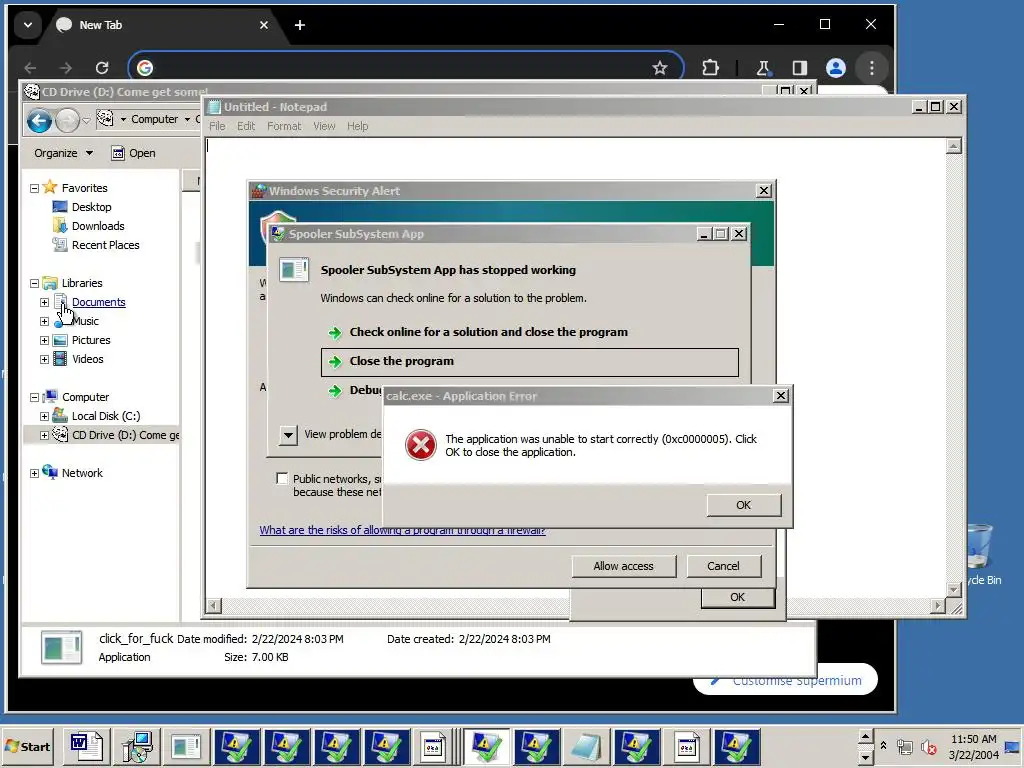Open Explorer recent locations dropdown arrow
Screen dimensions: 1024x768
tap(86, 121)
